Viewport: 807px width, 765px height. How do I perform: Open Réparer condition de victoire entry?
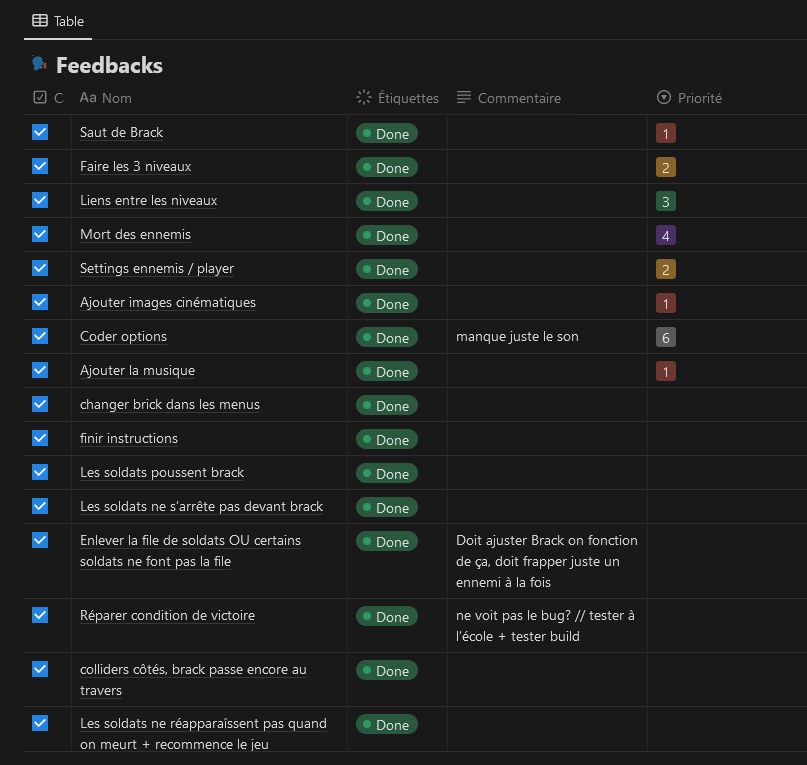click(x=167, y=615)
